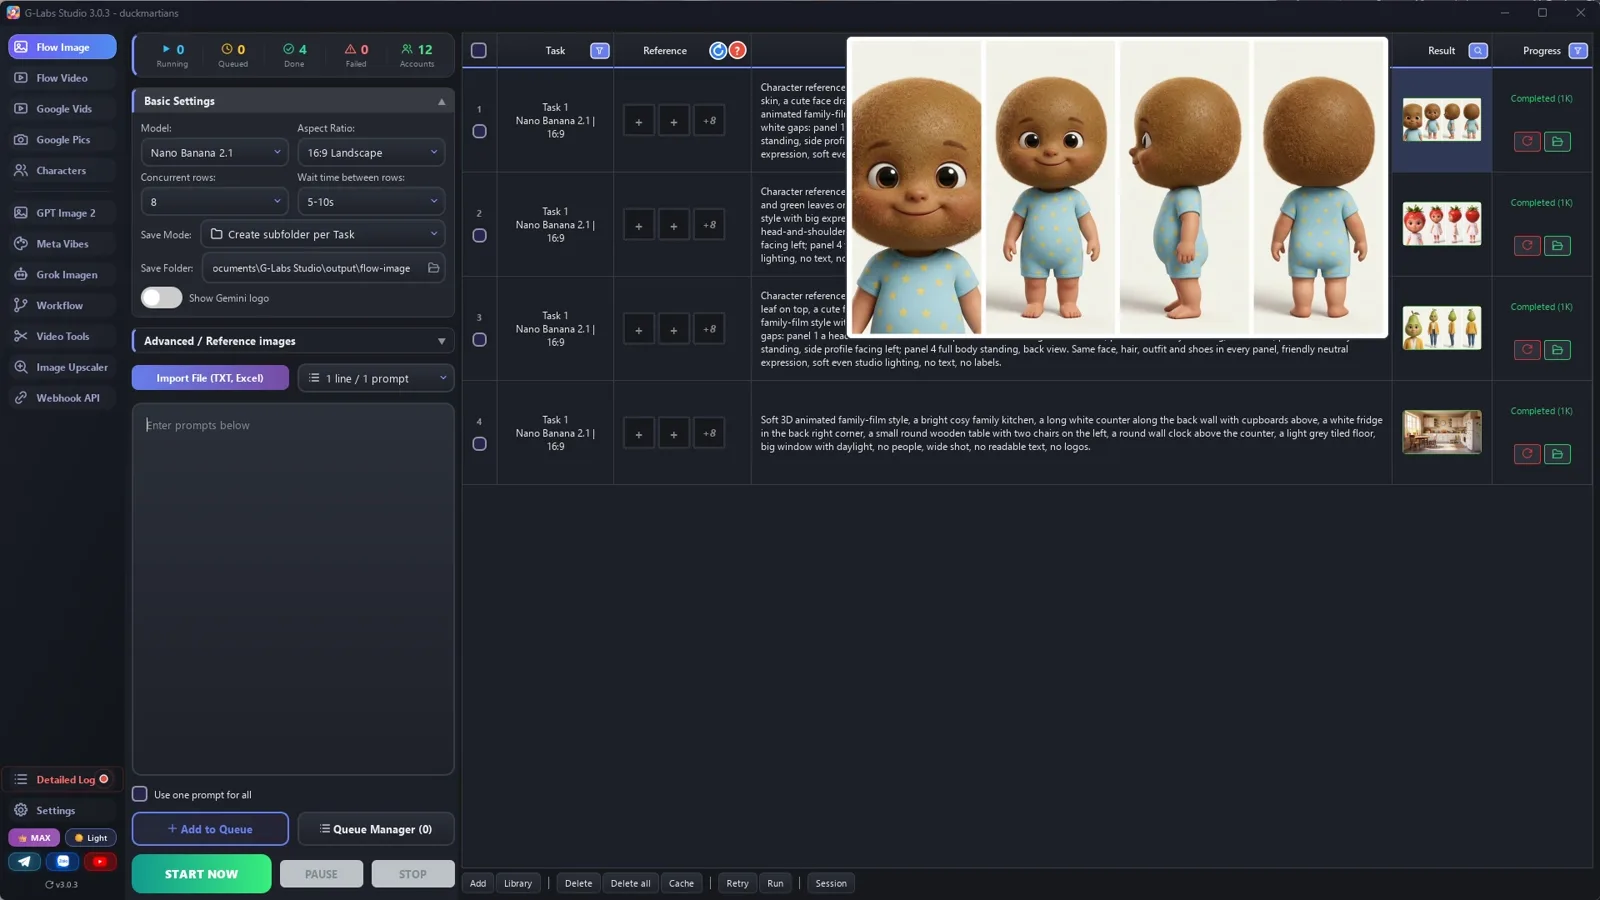The image size is (1600, 900).
Task: Open the Aspect Ratio 16:9 Landscape dropdown
Action: pyautogui.click(x=371, y=153)
